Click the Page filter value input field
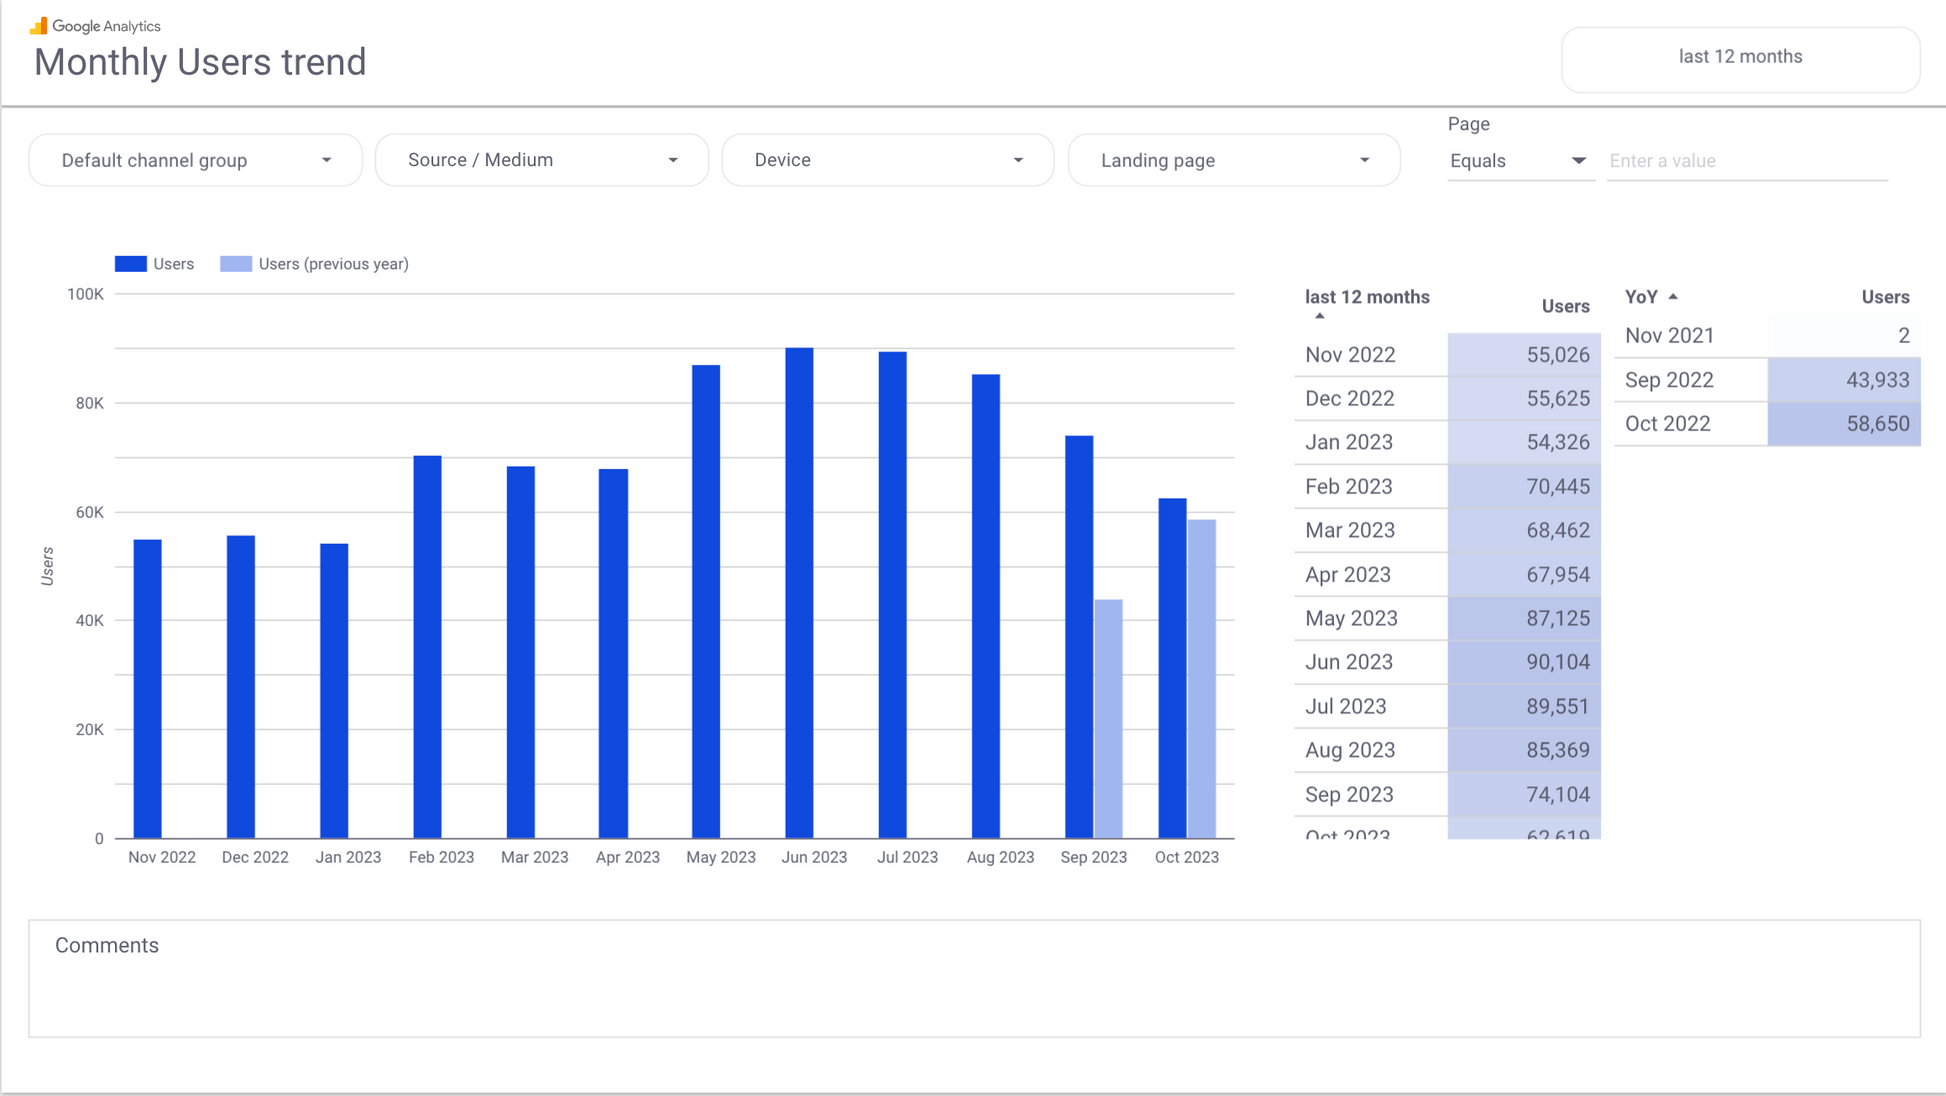The height and width of the screenshot is (1096, 1946). click(1745, 161)
